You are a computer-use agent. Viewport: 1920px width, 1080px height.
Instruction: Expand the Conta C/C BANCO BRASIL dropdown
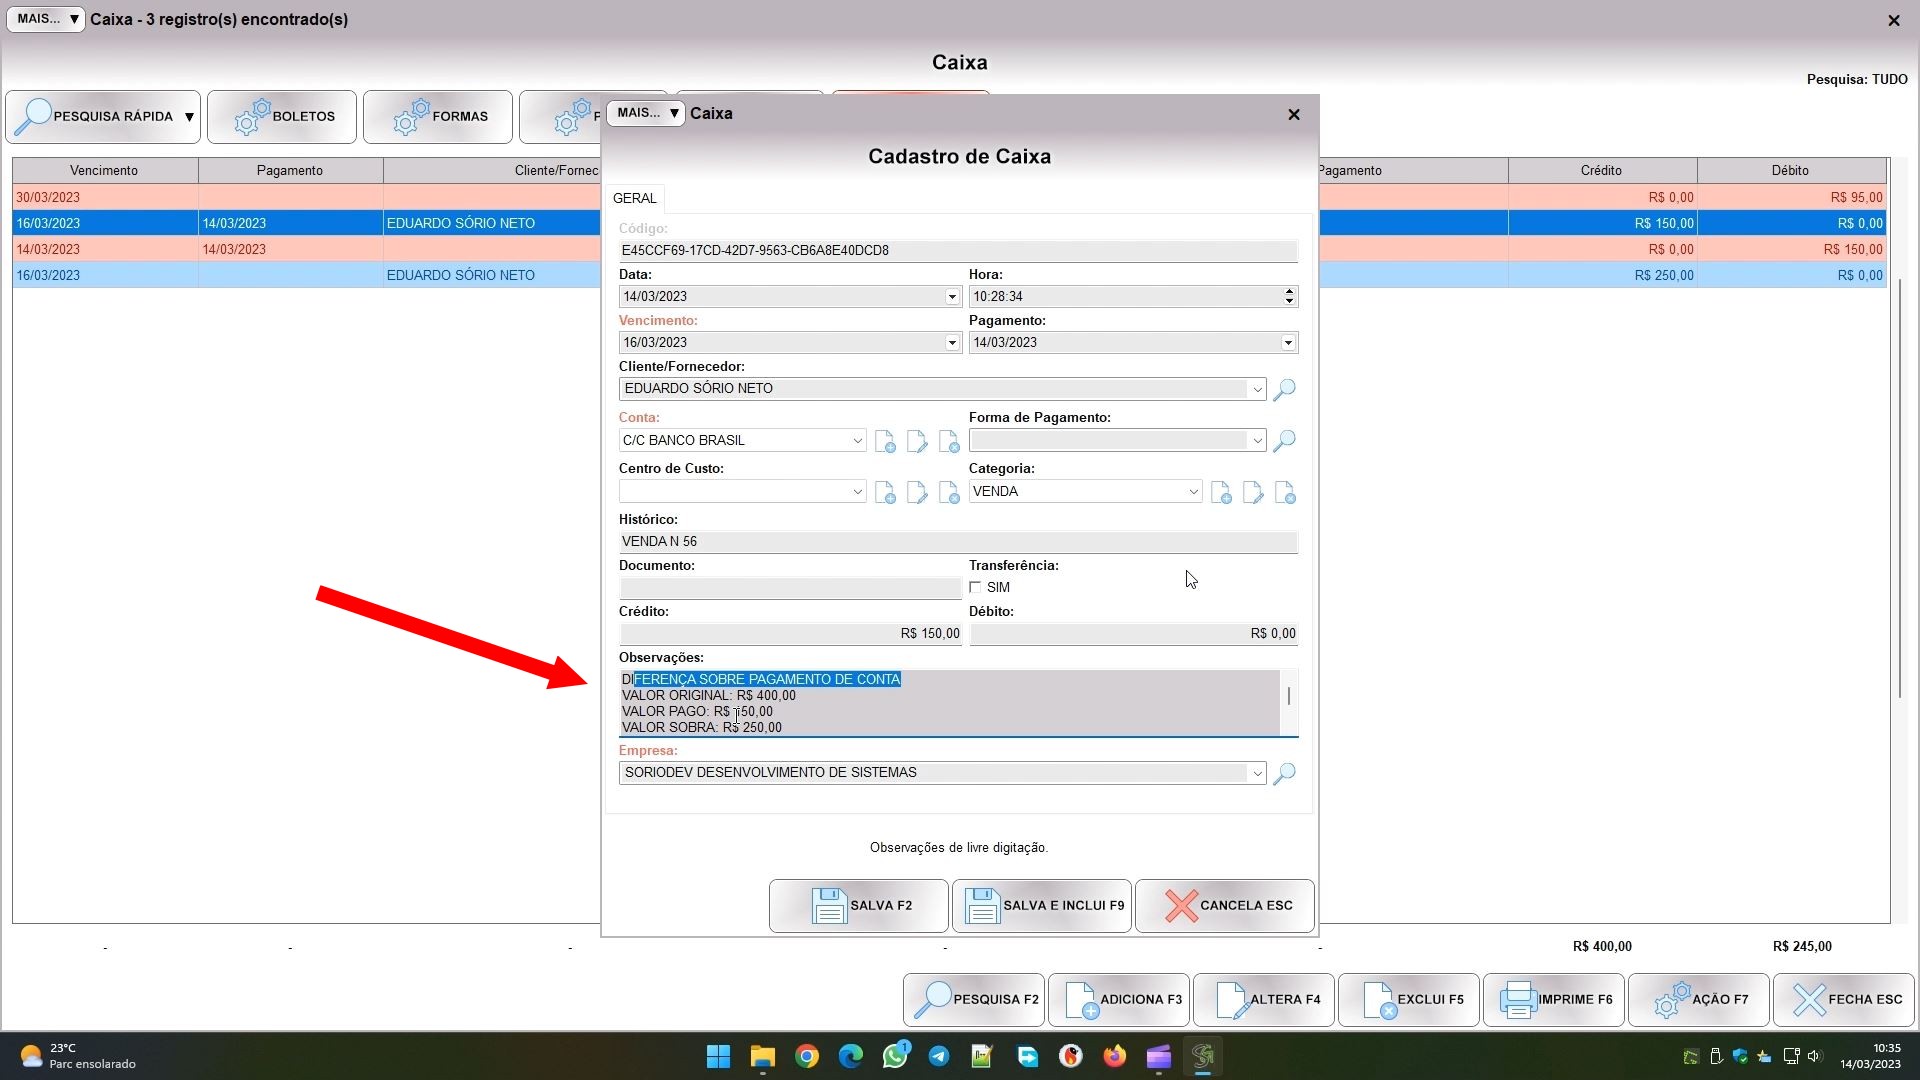pos(857,440)
